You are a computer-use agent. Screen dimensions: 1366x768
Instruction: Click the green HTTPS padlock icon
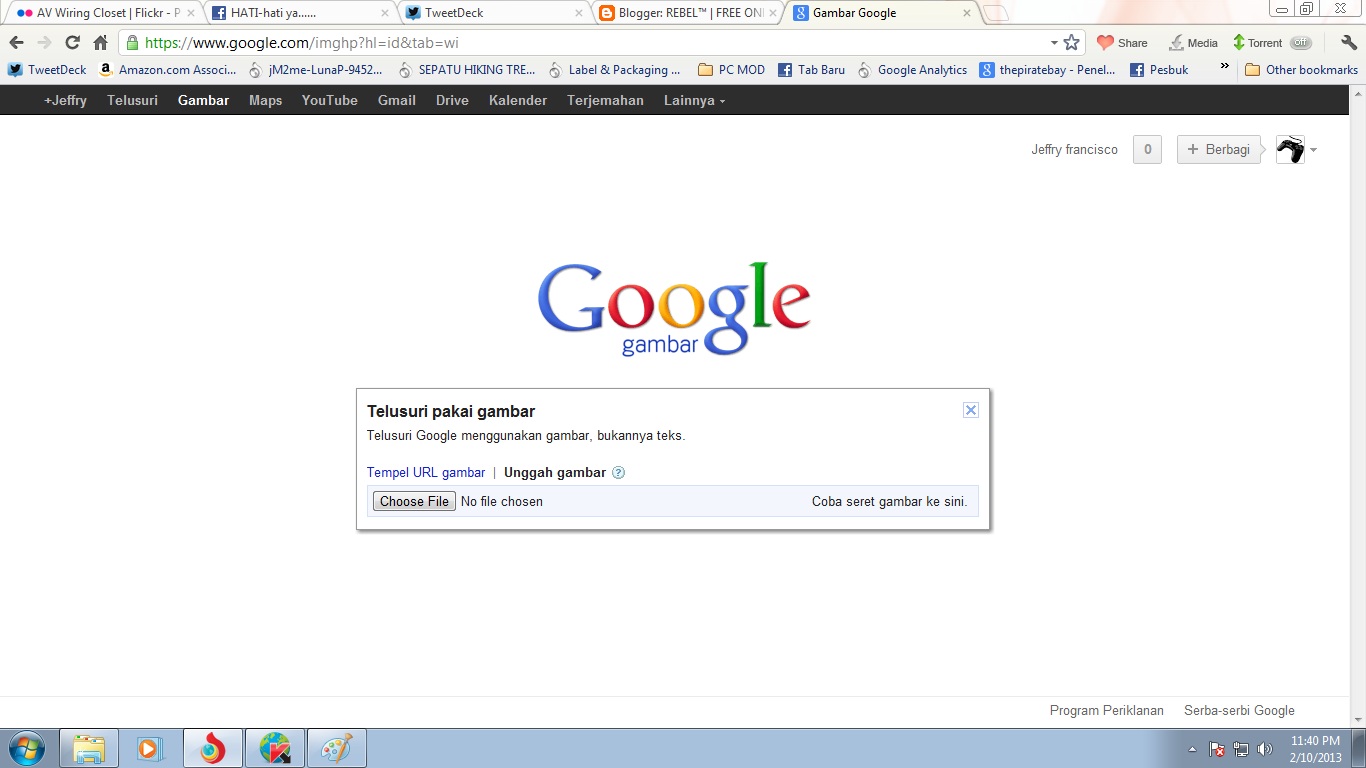(x=132, y=43)
